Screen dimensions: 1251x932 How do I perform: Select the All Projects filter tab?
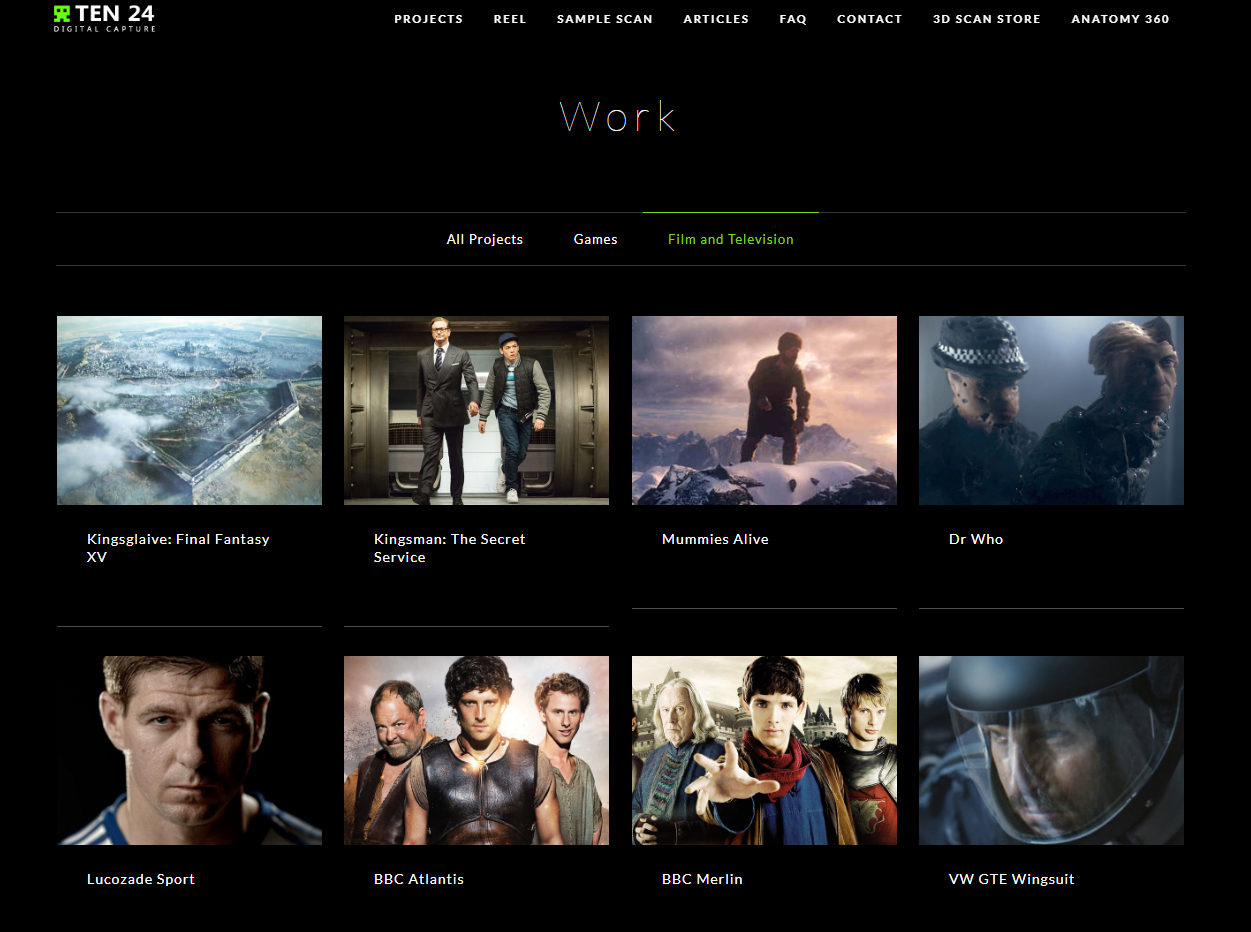tap(485, 239)
